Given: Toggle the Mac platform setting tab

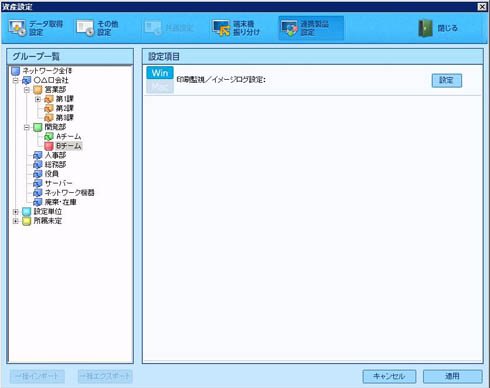Looking at the screenshot, I should click(160, 86).
